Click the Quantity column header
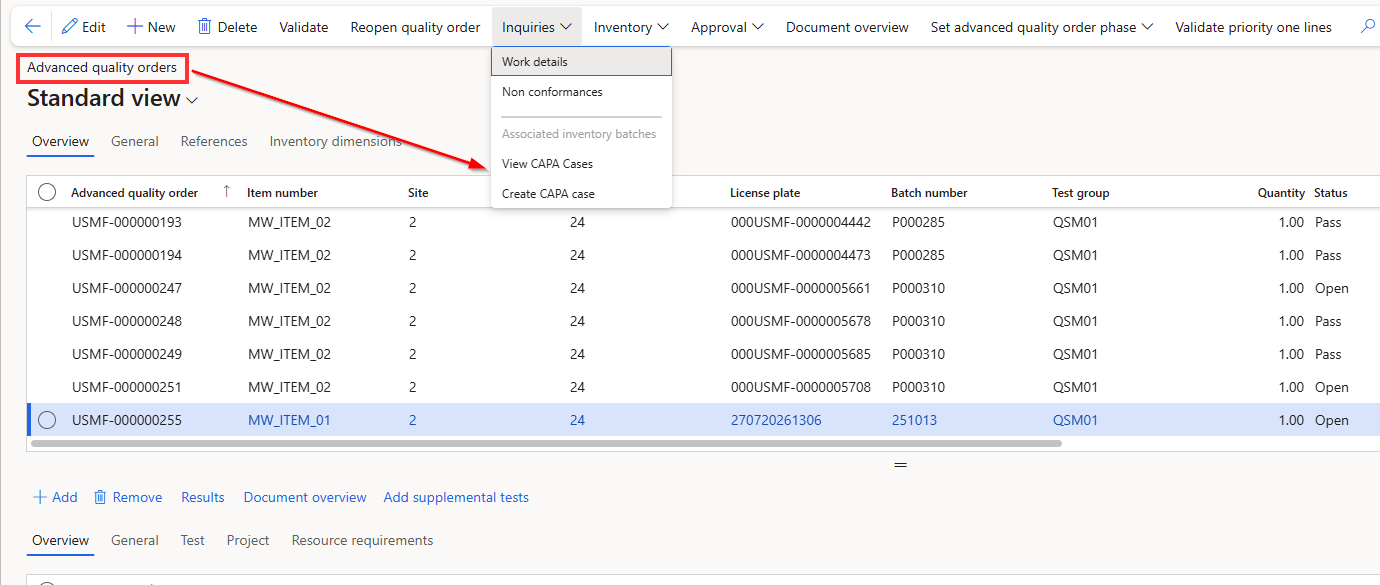The height and width of the screenshot is (585, 1380). coord(1281,192)
